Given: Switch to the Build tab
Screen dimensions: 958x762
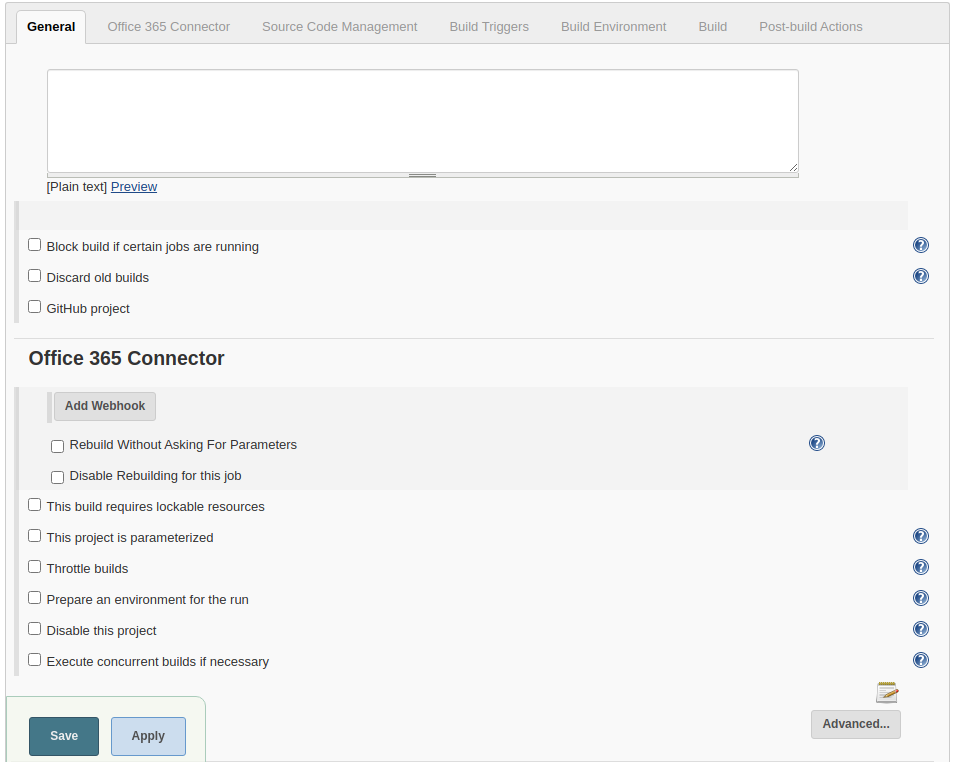Looking at the screenshot, I should pos(712,27).
